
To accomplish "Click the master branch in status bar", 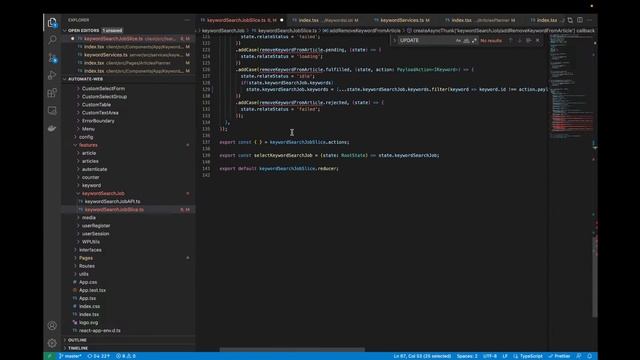I will 70,356.
